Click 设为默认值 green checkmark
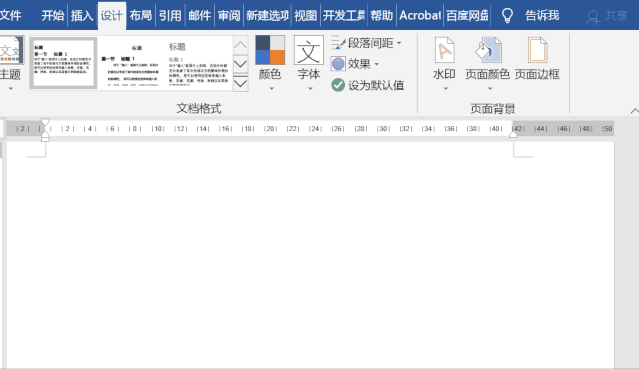 pyautogui.click(x=338, y=85)
